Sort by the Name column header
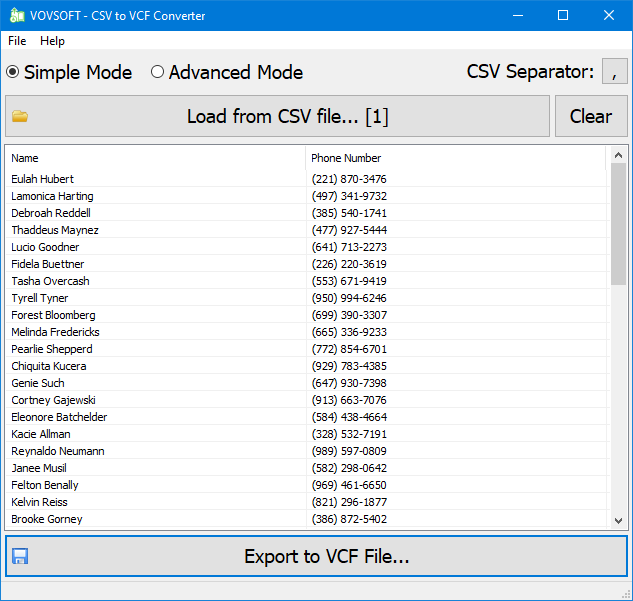This screenshot has width=633, height=601. pos(155,158)
